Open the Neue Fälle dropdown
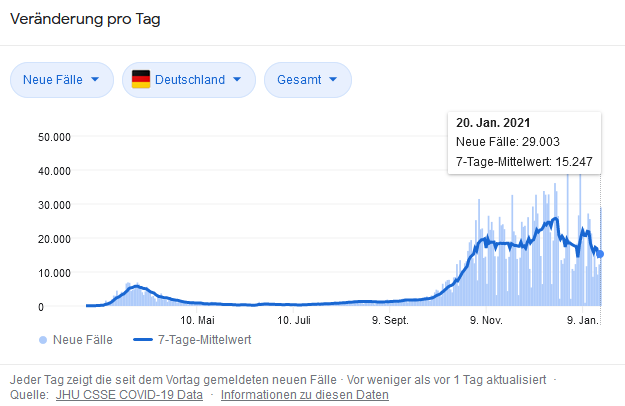Image resolution: width=625 pixels, height=406 pixels. click(59, 80)
